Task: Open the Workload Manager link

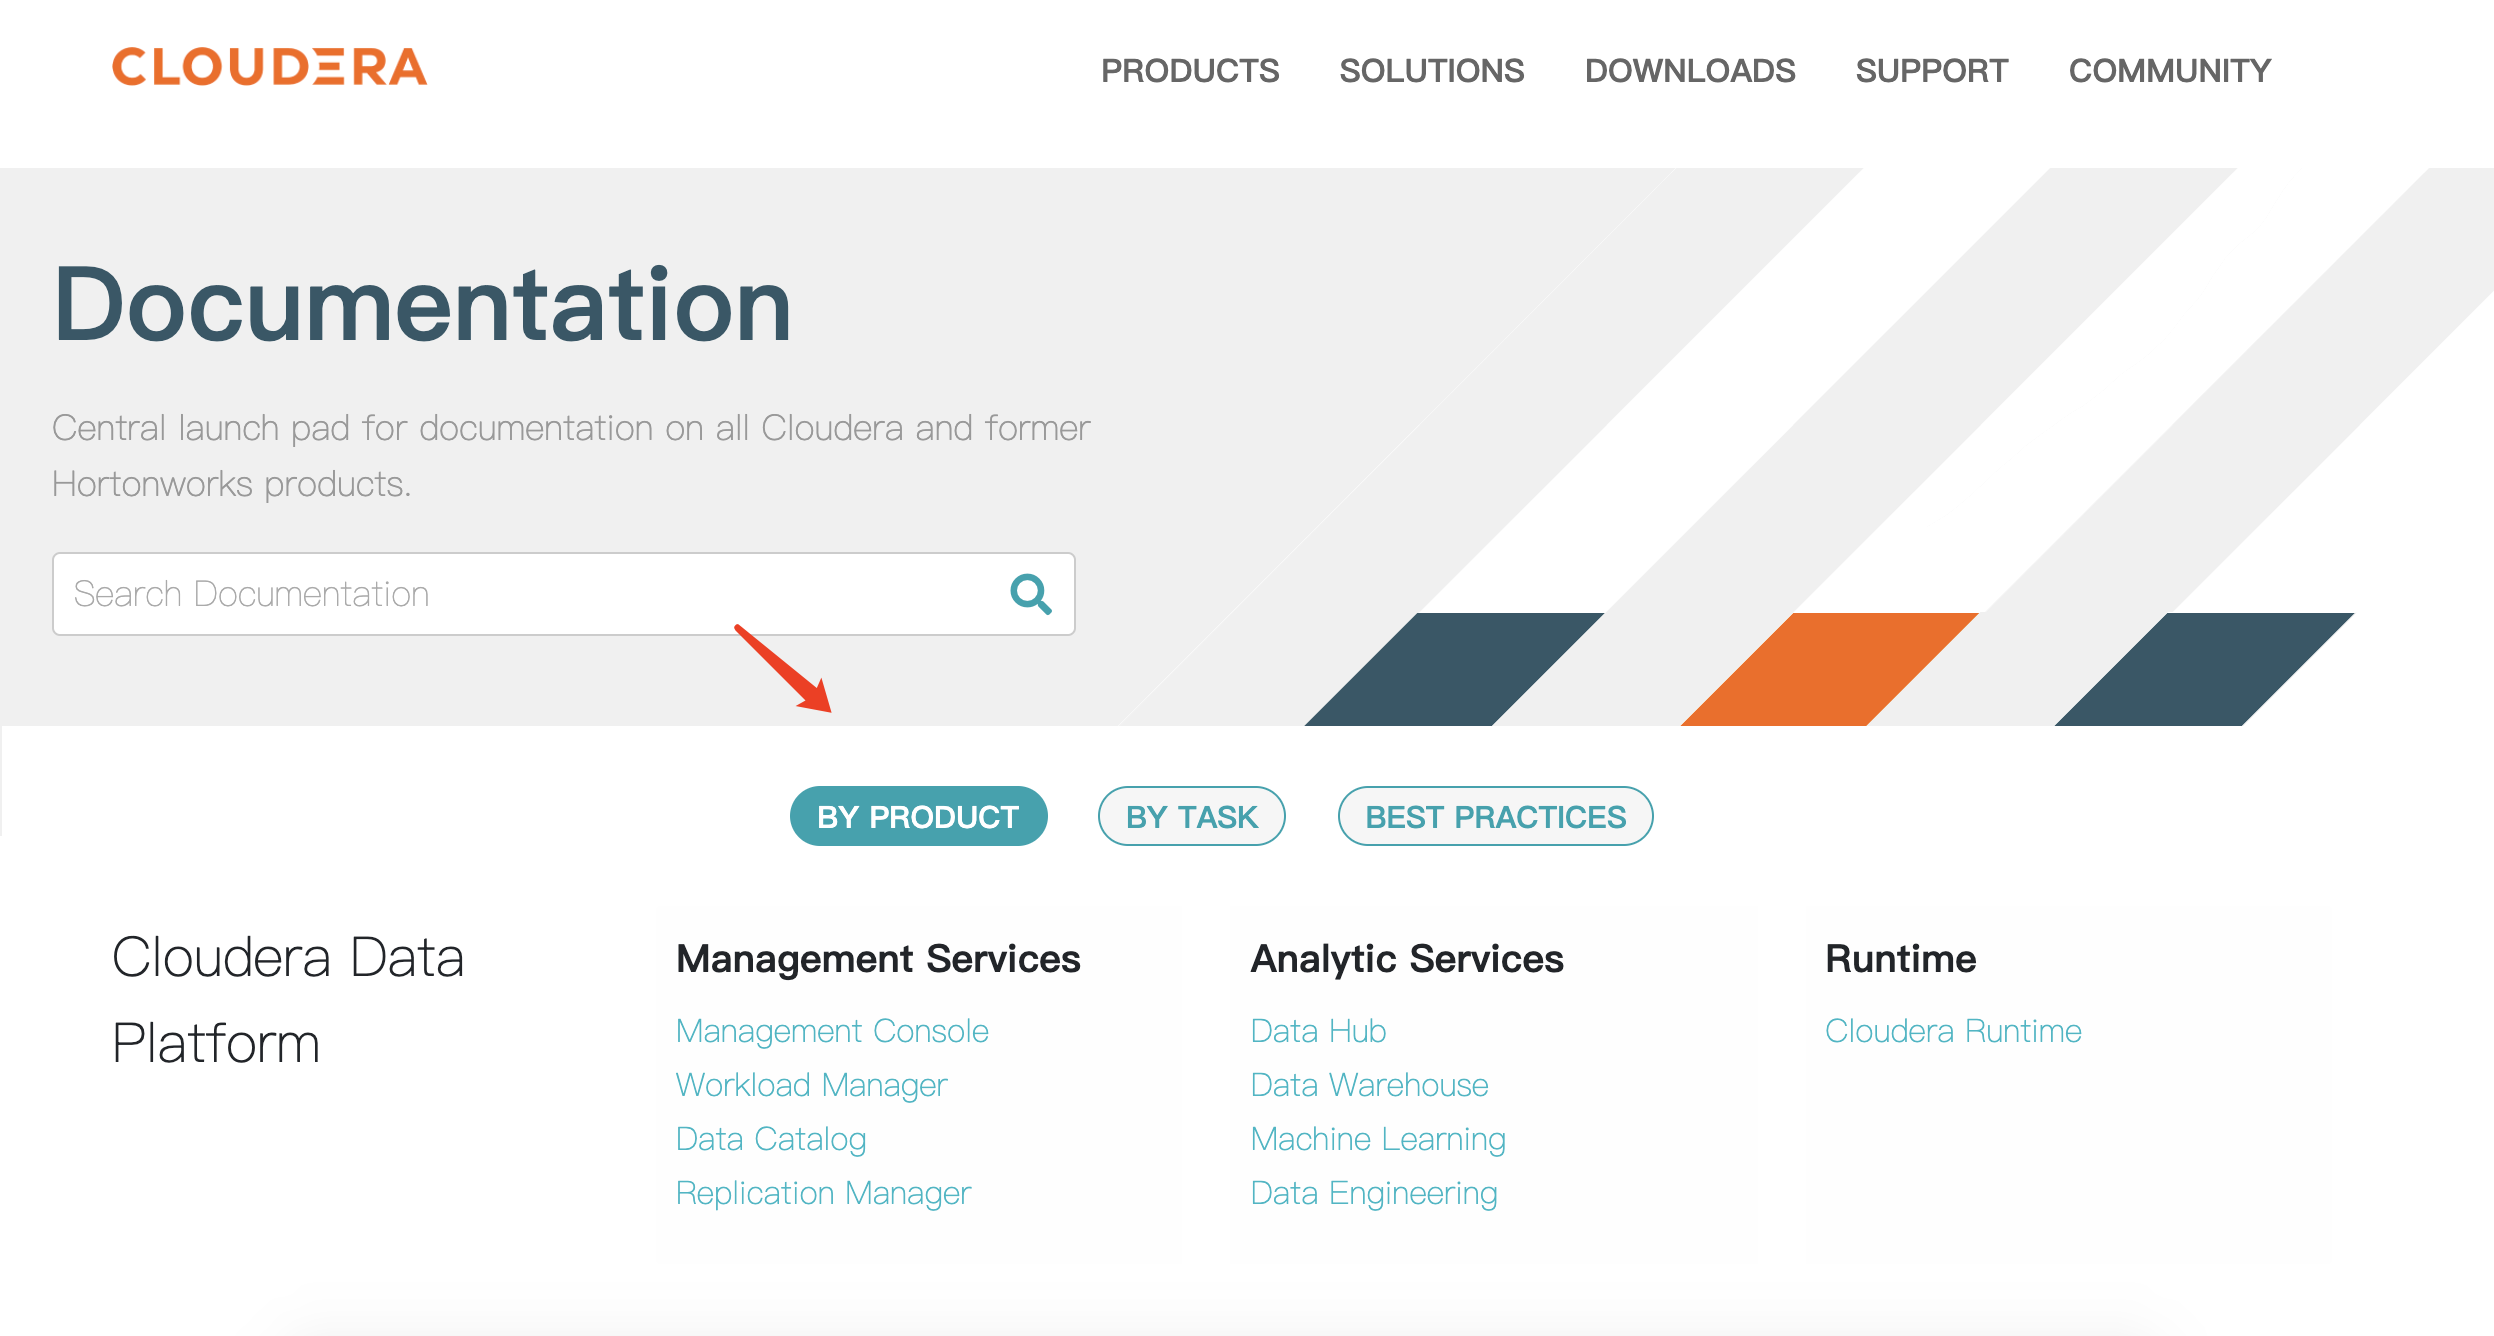Action: tap(811, 1085)
